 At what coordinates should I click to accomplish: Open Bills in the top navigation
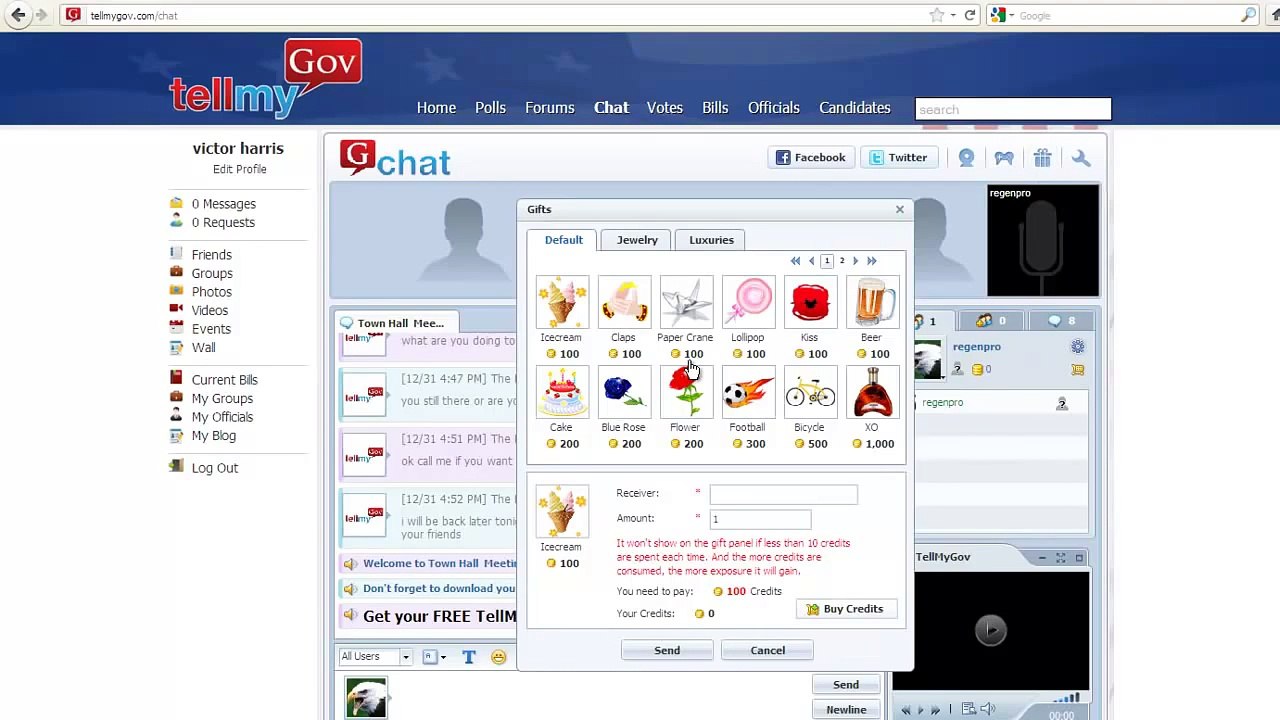point(715,108)
